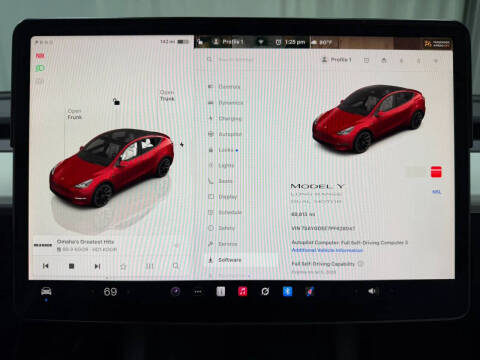Screen dimensions: 480x360
Task: Tap the volume speaker icon
Action: pos(372,291)
